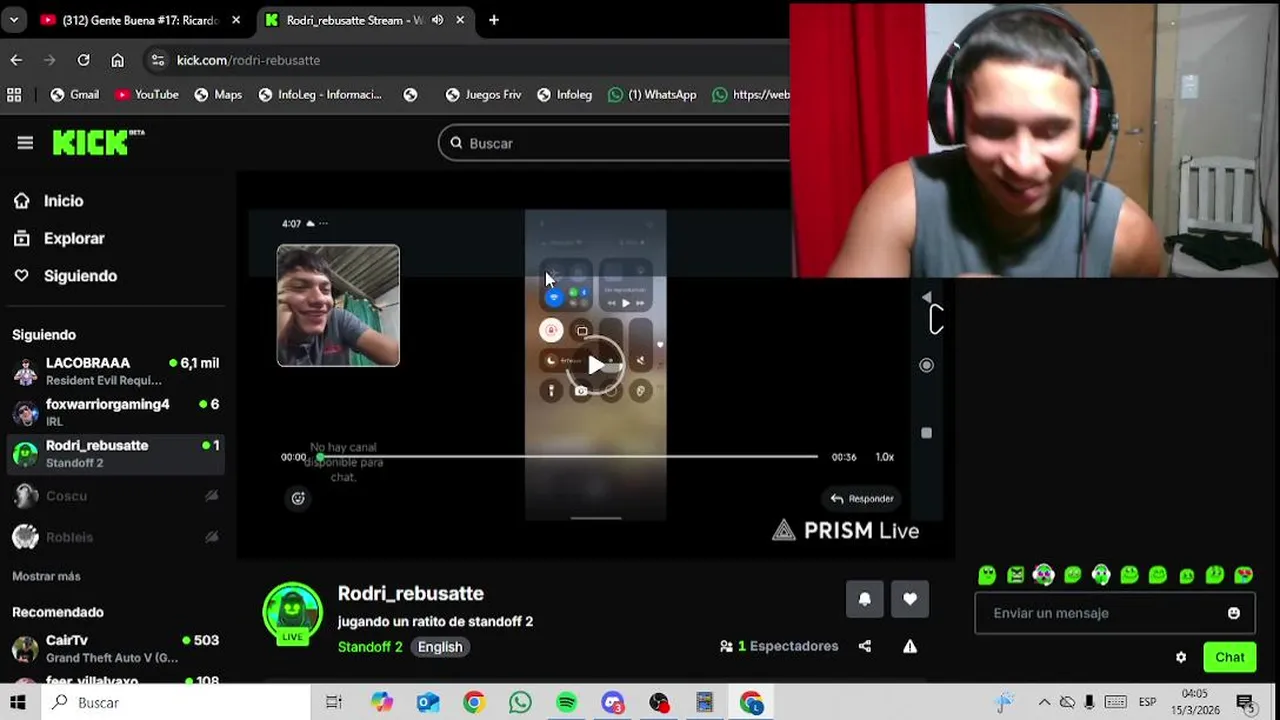The width and height of the screenshot is (1280, 720).
Task: Type in the Enviar un mensaje field
Action: (x=1100, y=613)
